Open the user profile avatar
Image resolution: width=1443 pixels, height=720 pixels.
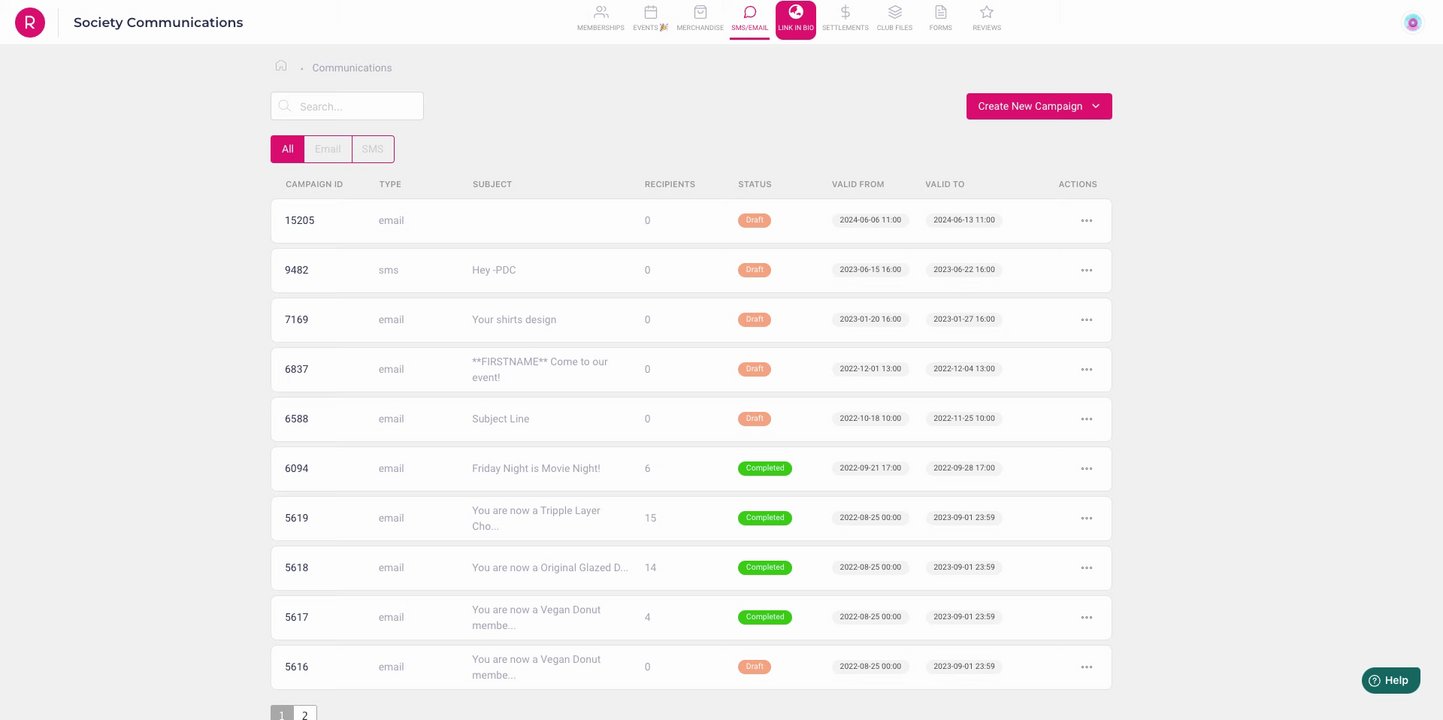point(1413,22)
